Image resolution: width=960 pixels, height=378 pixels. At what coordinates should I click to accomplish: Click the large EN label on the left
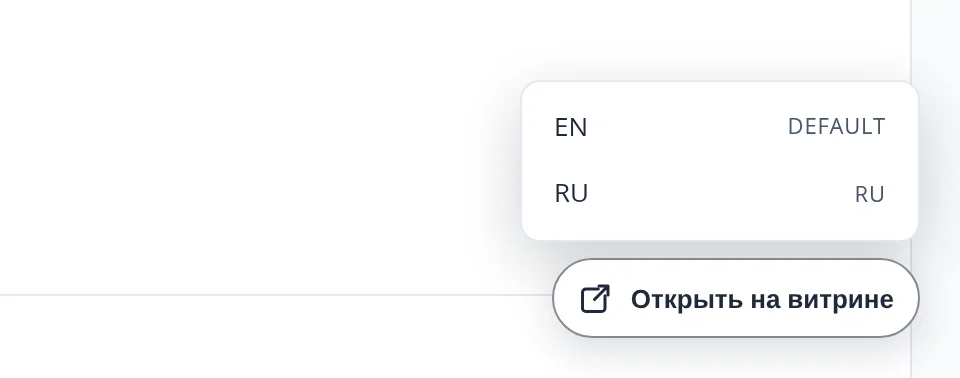coord(571,127)
